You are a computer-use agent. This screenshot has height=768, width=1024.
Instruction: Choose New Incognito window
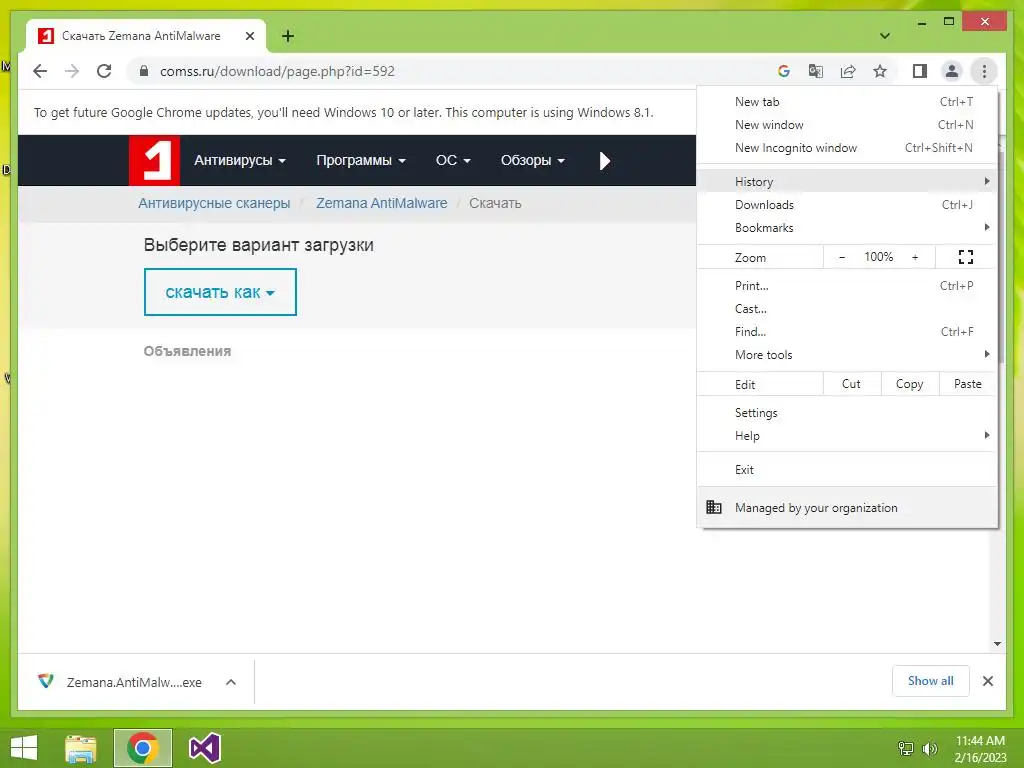pos(847,148)
